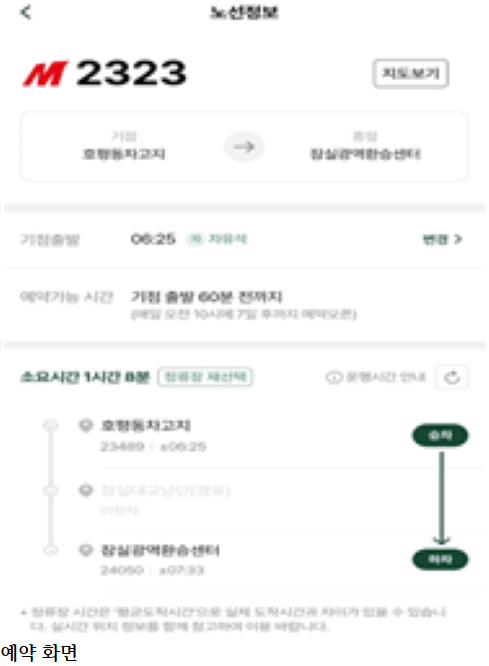
Task: Click the pin icon beside the 호평동차고지 stop
Action: pyautogui.click(x=86, y=425)
